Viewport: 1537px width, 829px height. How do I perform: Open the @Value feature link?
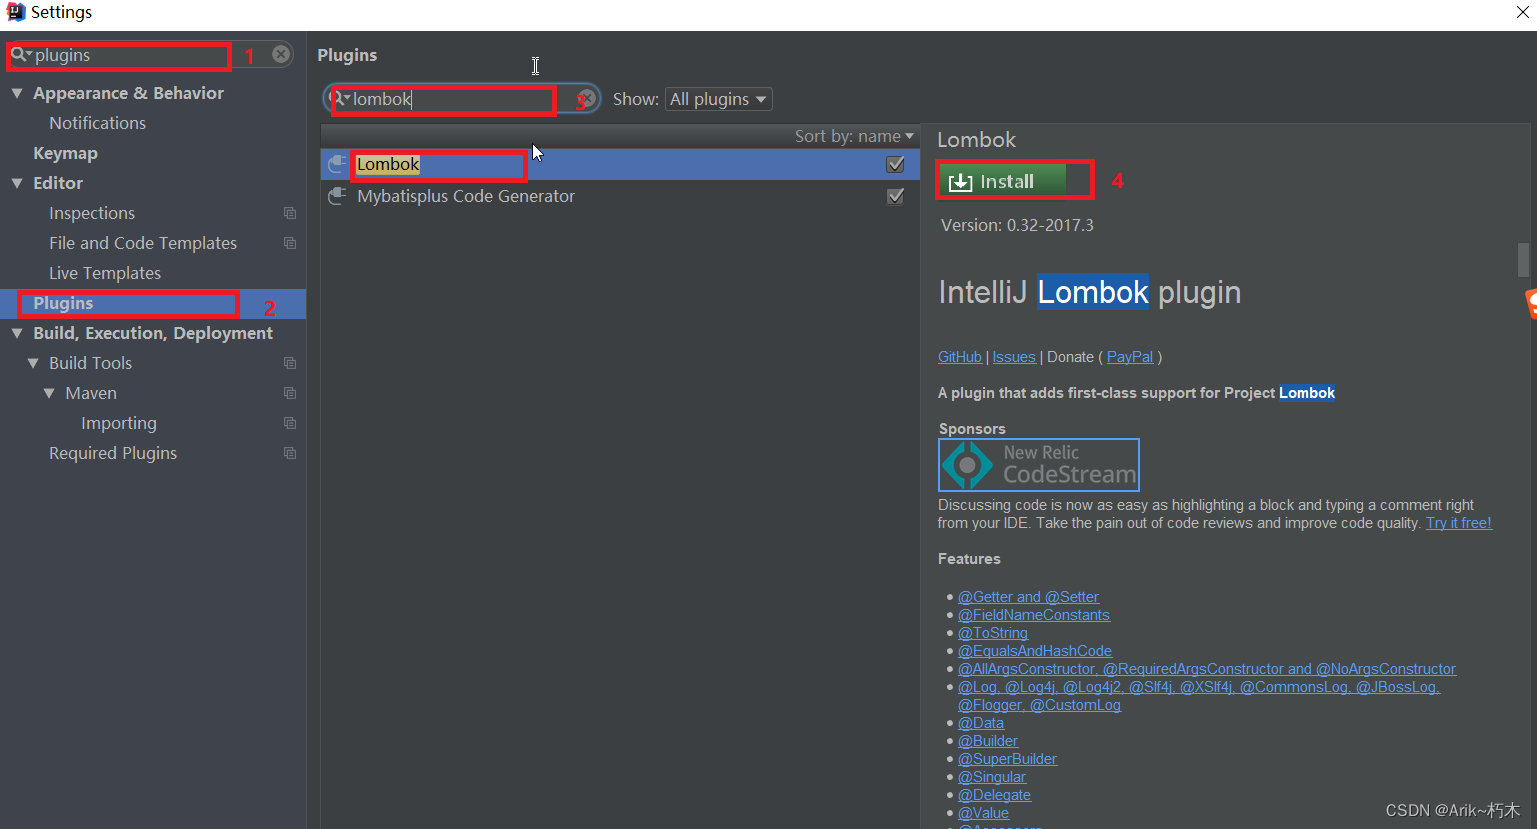[983, 813]
